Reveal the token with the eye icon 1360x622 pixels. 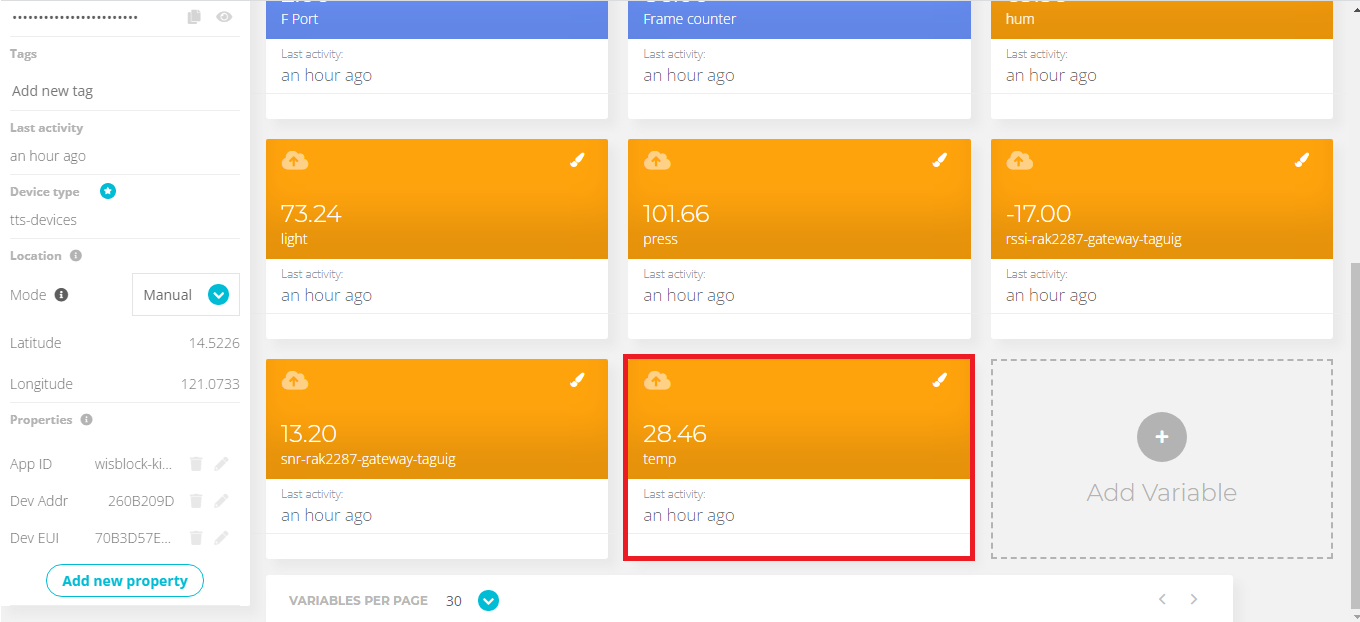(224, 17)
